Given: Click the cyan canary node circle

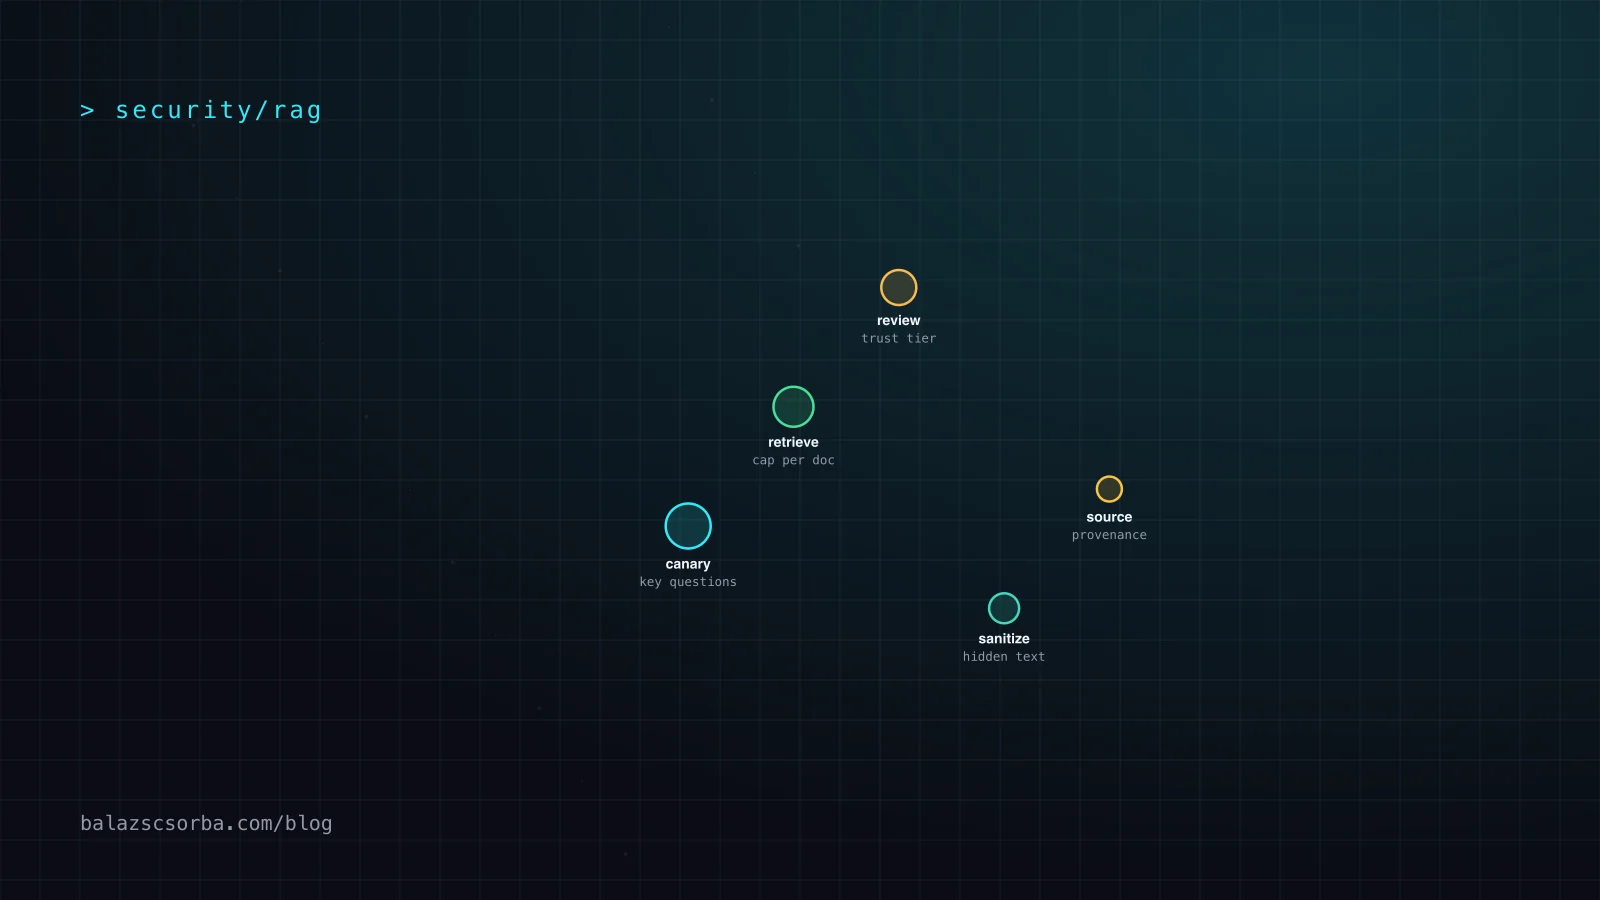Looking at the screenshot, I should tap(688, 526).
